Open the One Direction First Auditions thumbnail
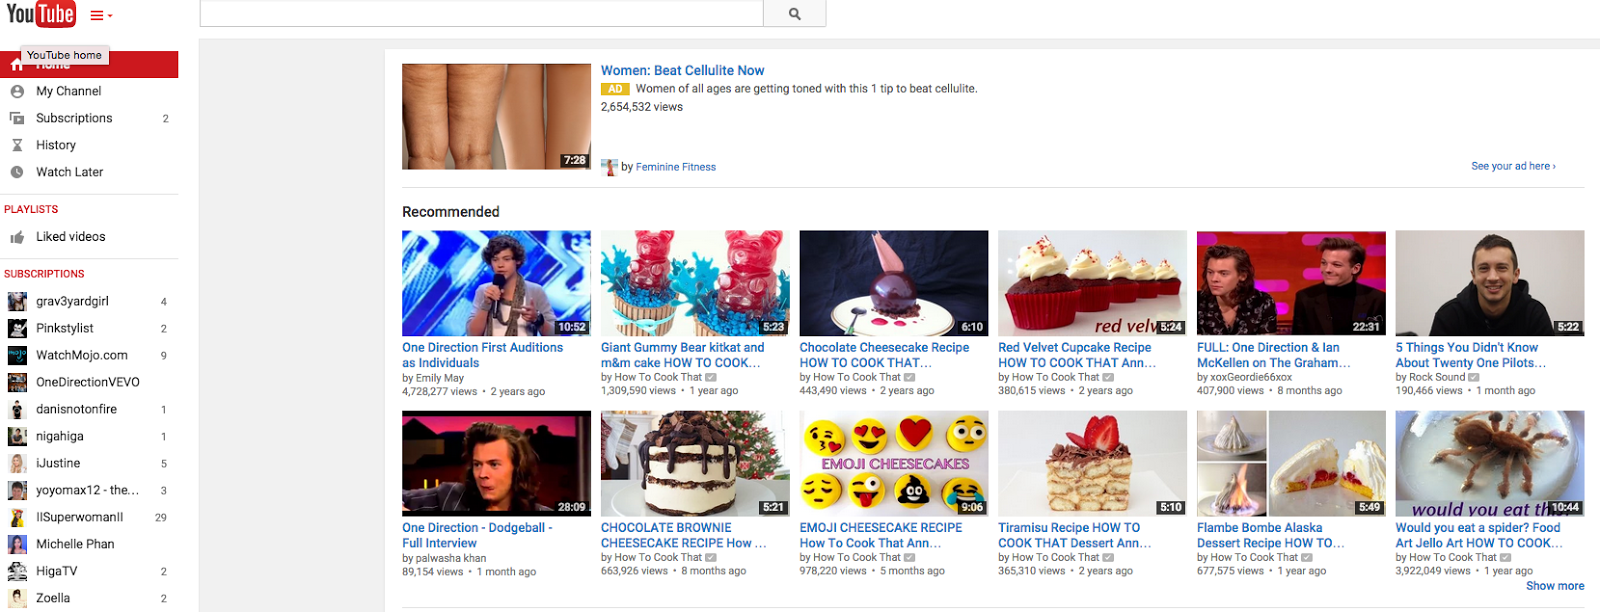This screenshot has width=1600, height=612. click(x=496, y=283)
